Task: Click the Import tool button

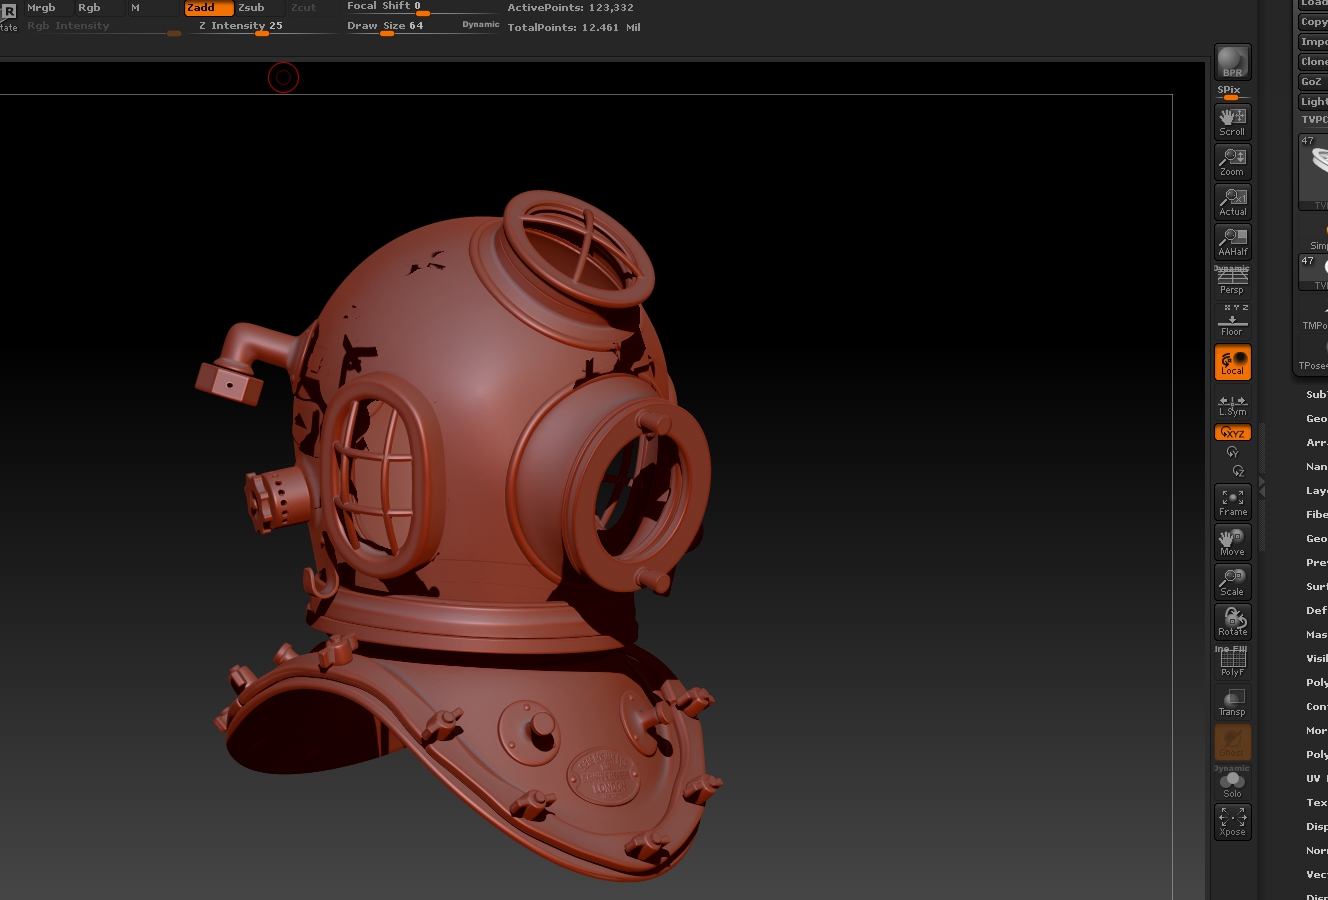Action: click(1313, 42)
